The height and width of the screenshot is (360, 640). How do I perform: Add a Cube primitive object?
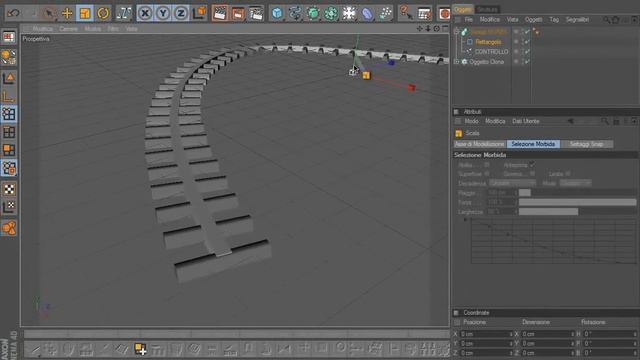[x=277, y=13]
